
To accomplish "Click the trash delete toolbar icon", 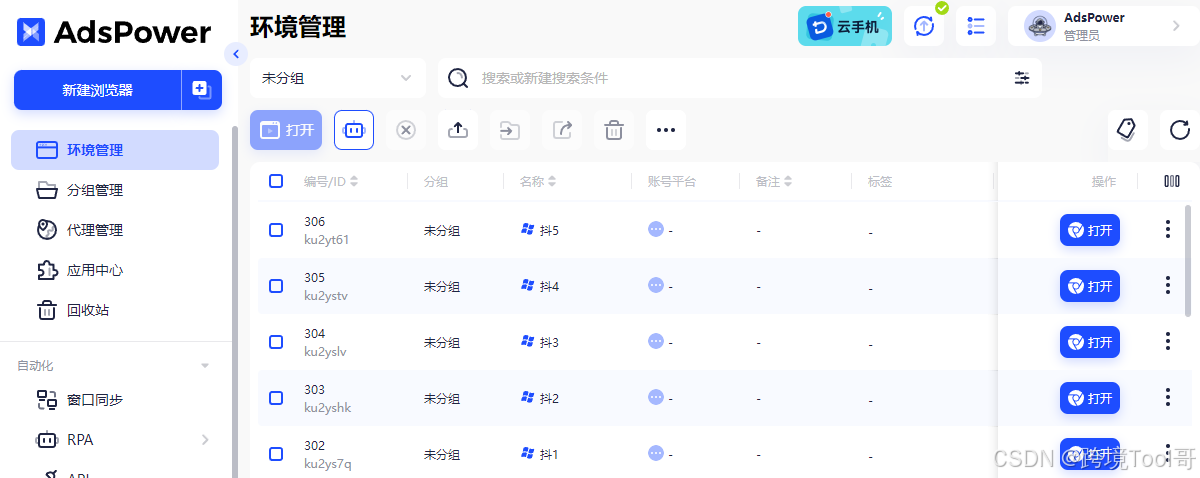I will [614, 130].
